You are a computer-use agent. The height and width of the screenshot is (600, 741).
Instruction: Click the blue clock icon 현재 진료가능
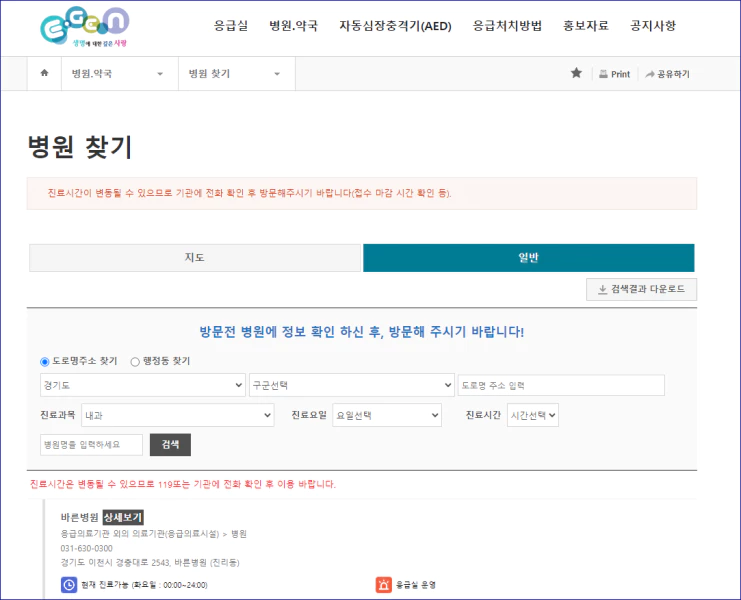[x=69, y=585]
